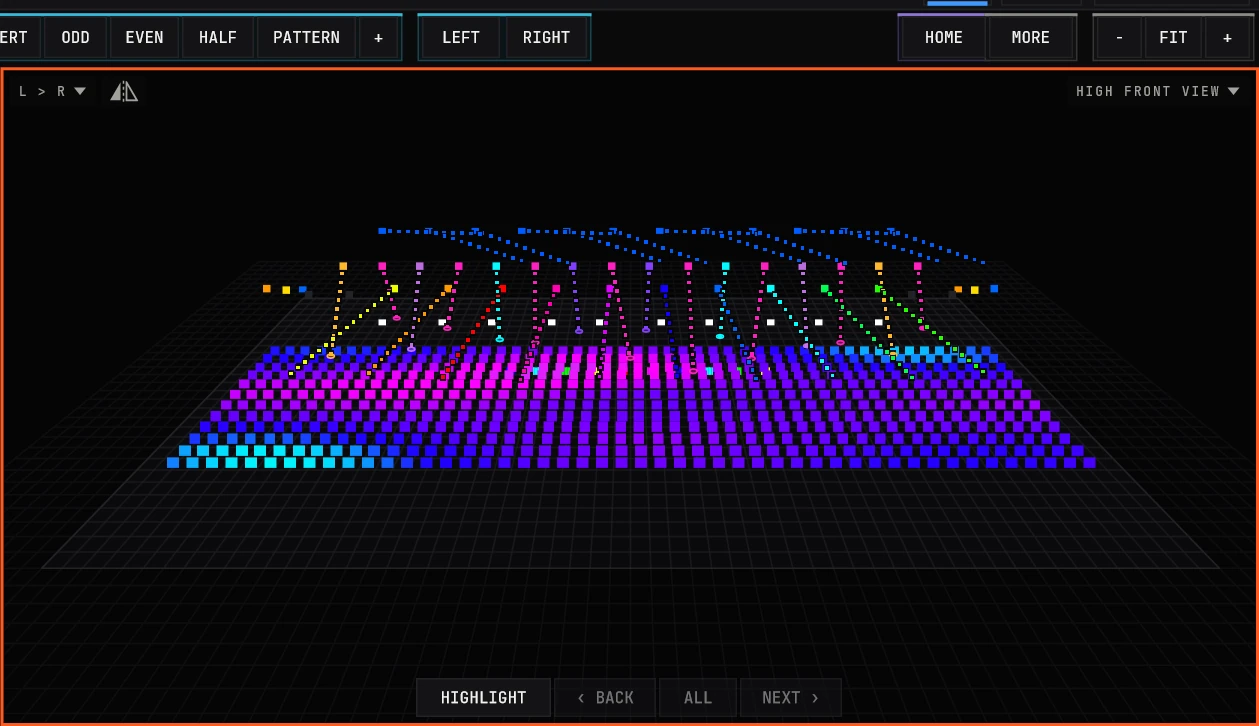1259x726 pixels.
Task: Zoom in with the plus button beside FIT
Action: (1227, 38)
